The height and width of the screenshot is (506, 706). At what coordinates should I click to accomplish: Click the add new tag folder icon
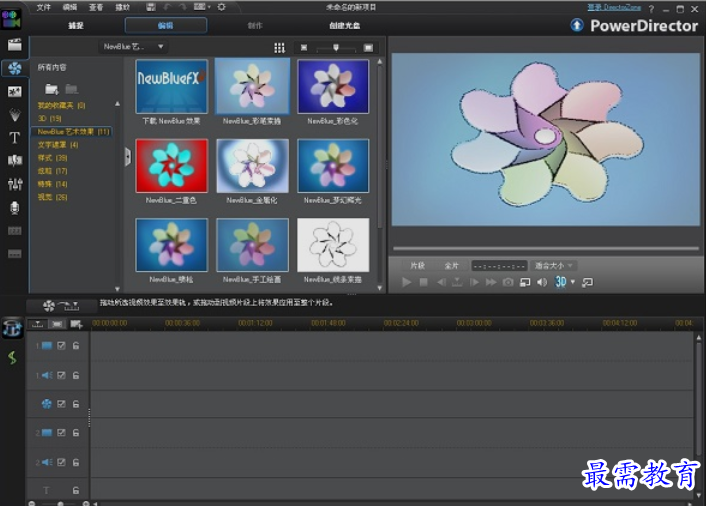[x=51, y=89]
